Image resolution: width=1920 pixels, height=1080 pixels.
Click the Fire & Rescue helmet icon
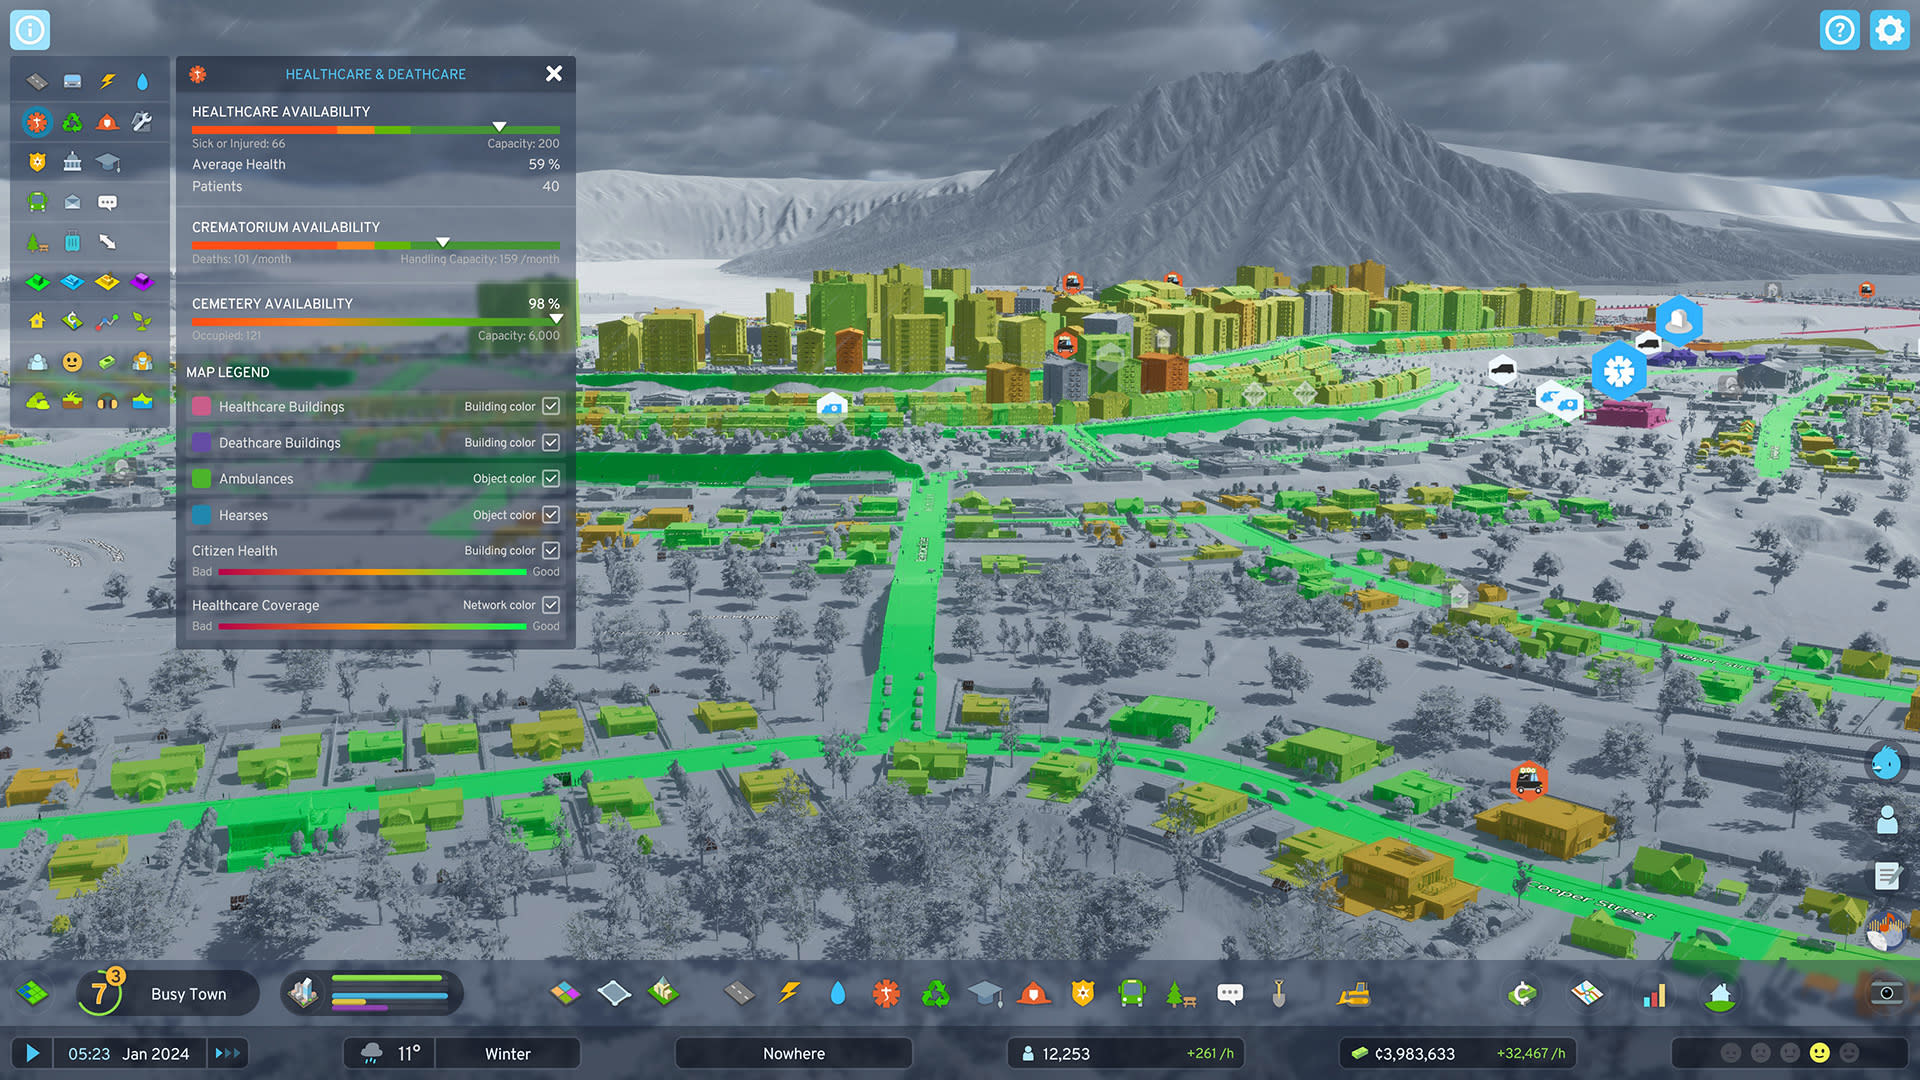click(107, 122)
